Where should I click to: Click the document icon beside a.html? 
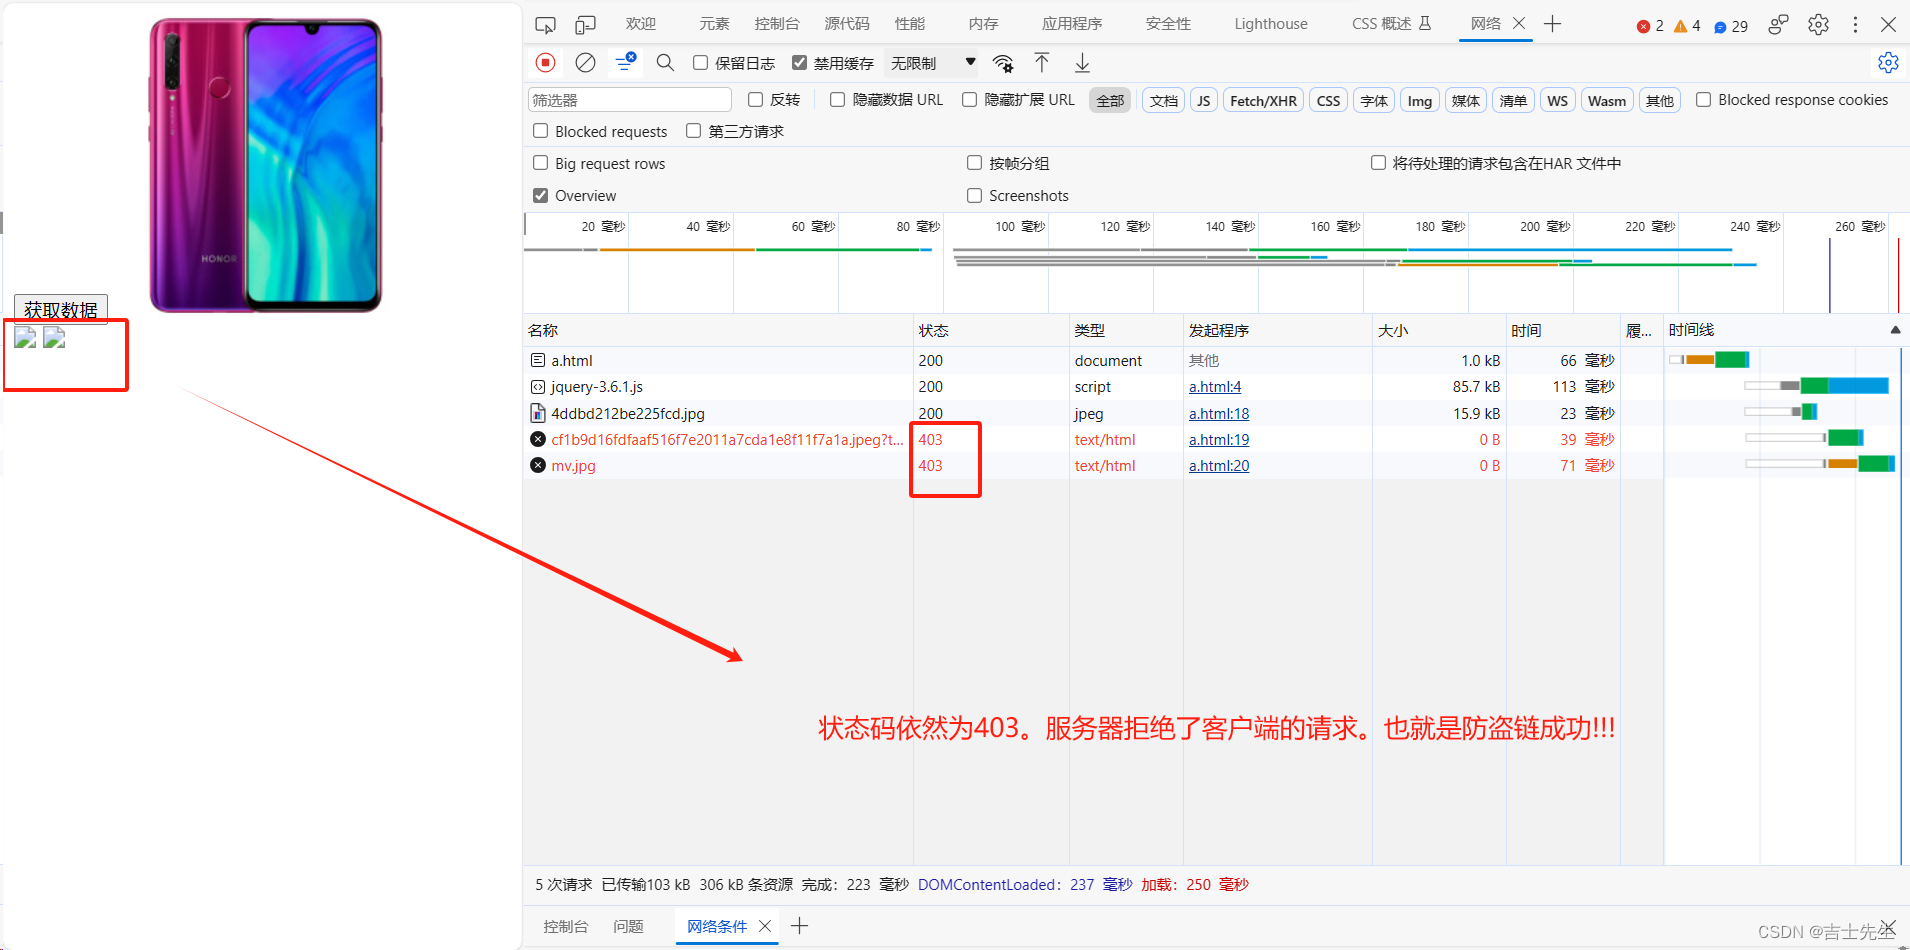[538, 360]
